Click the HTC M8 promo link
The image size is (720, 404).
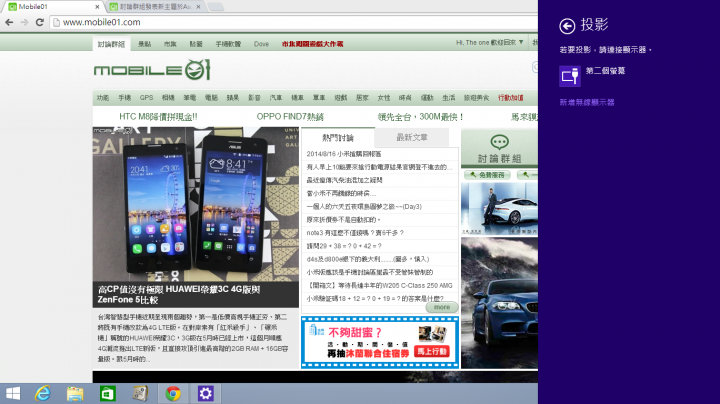158,117
